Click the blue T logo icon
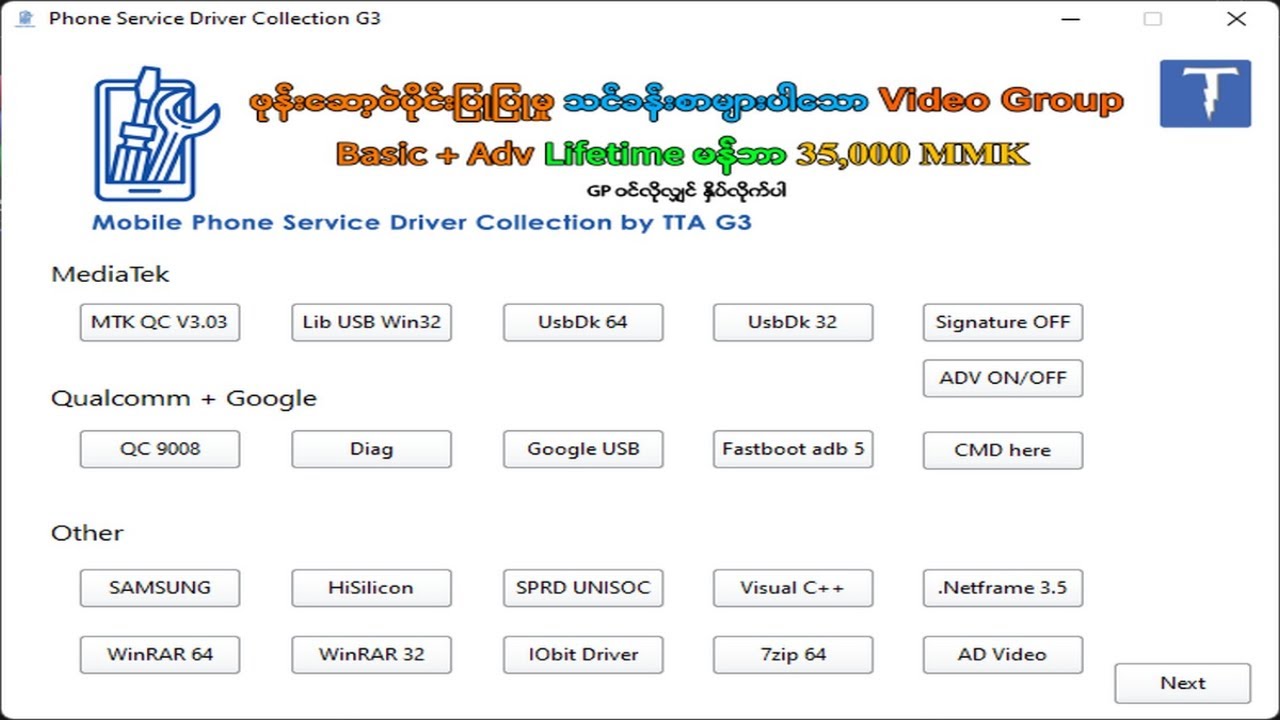The image size is (1280, 720). pyautogui.click(x=1205, y=93)
